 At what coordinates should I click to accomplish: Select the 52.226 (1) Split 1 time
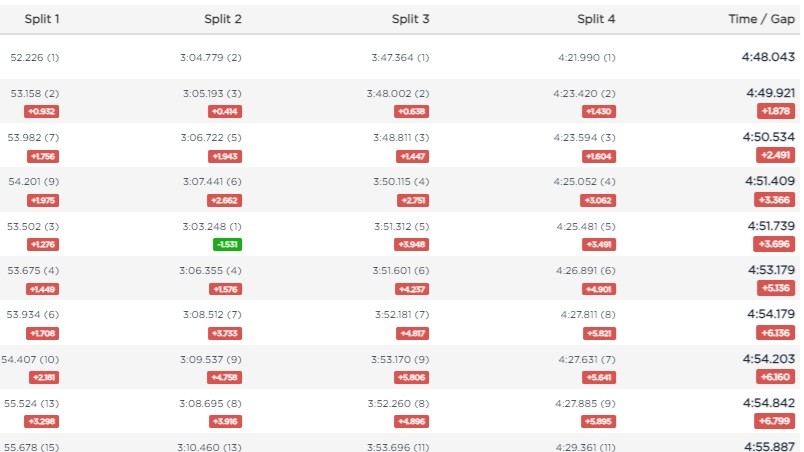click(34, 57)
